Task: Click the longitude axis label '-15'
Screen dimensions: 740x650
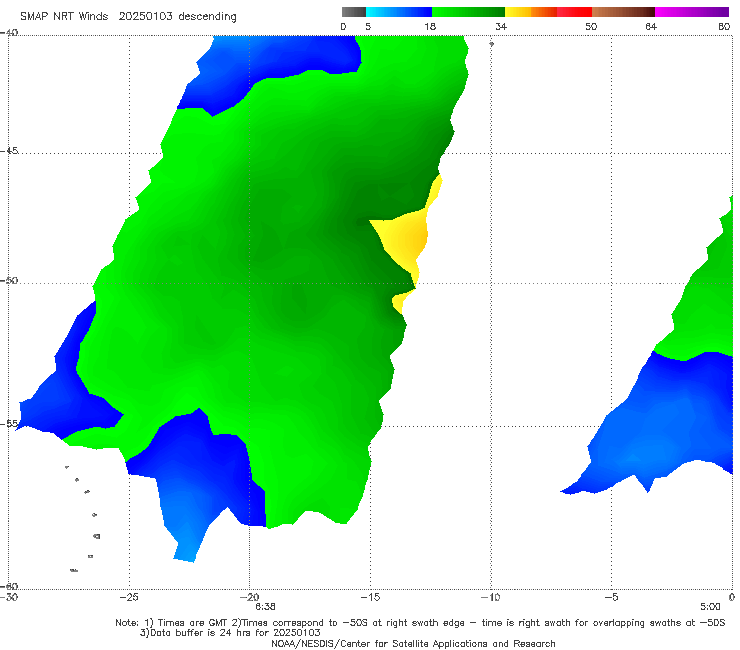Action: 370,597
